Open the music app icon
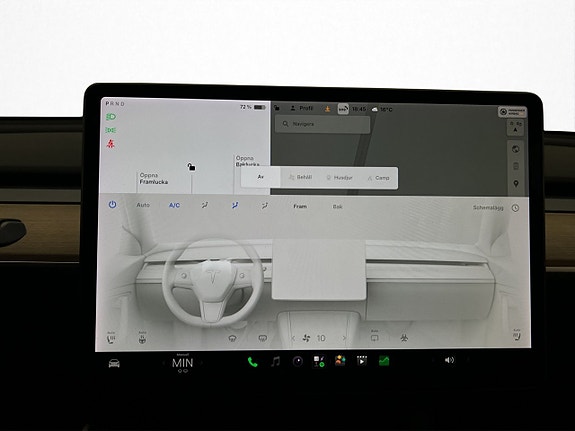This screenshot has height=431, width=575. click(275, 362)
